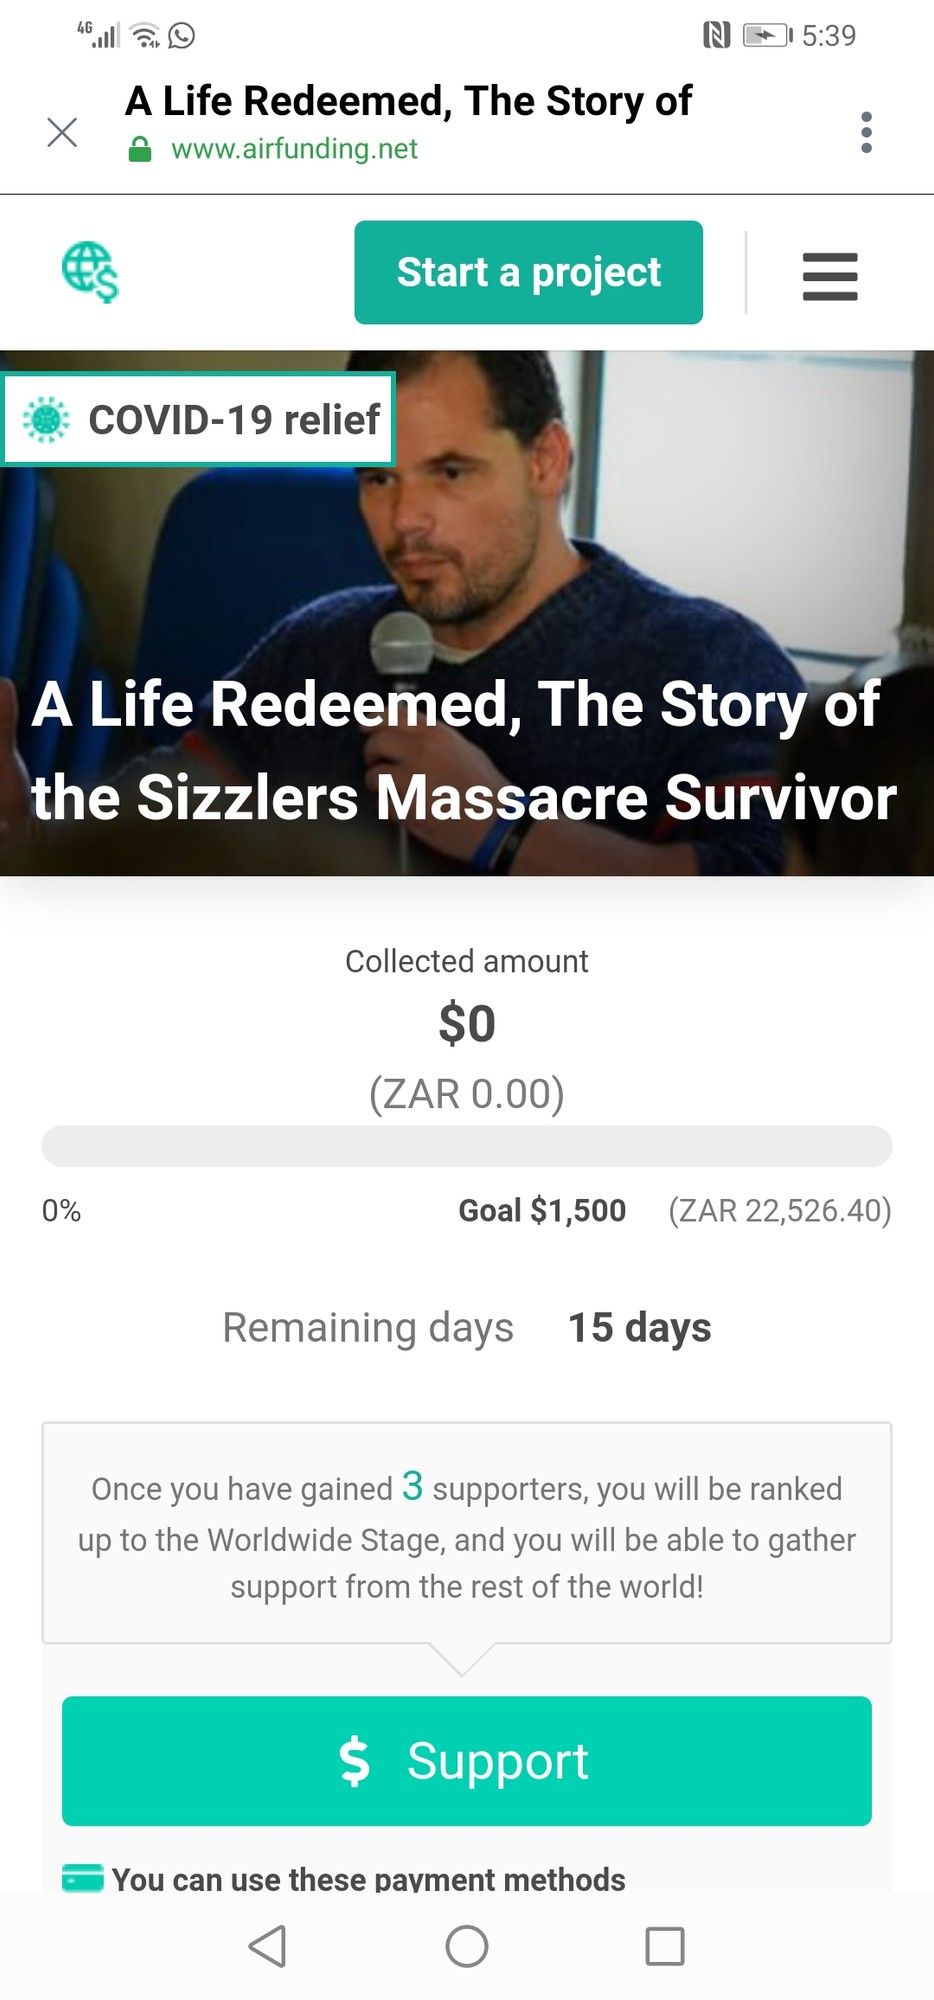934x2000 pixels.
Task: Tap the WhatsApp notification status icon
Action: 182,36
